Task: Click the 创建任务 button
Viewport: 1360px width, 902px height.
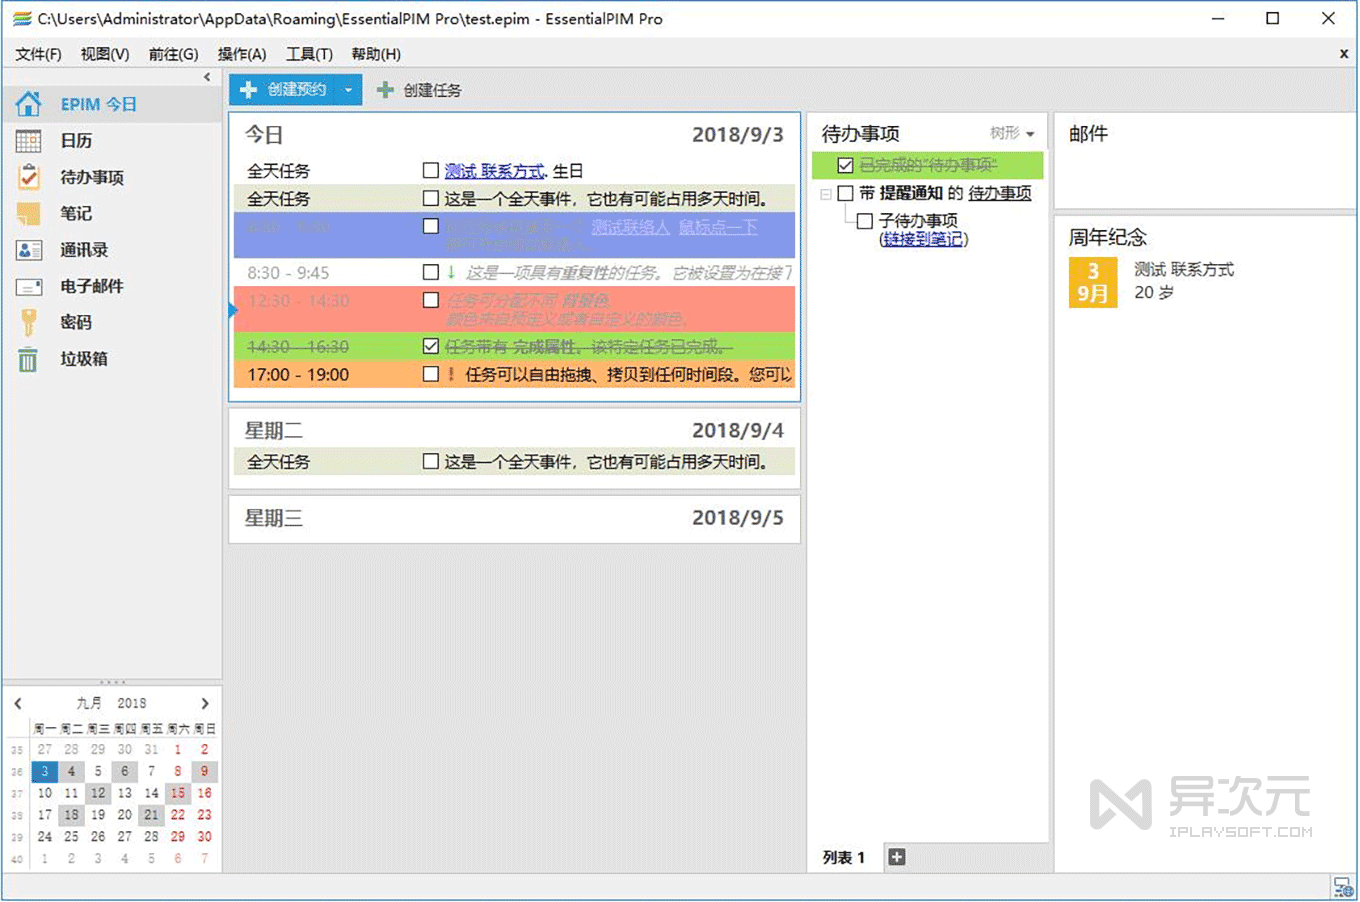Action: coord(419,90)
